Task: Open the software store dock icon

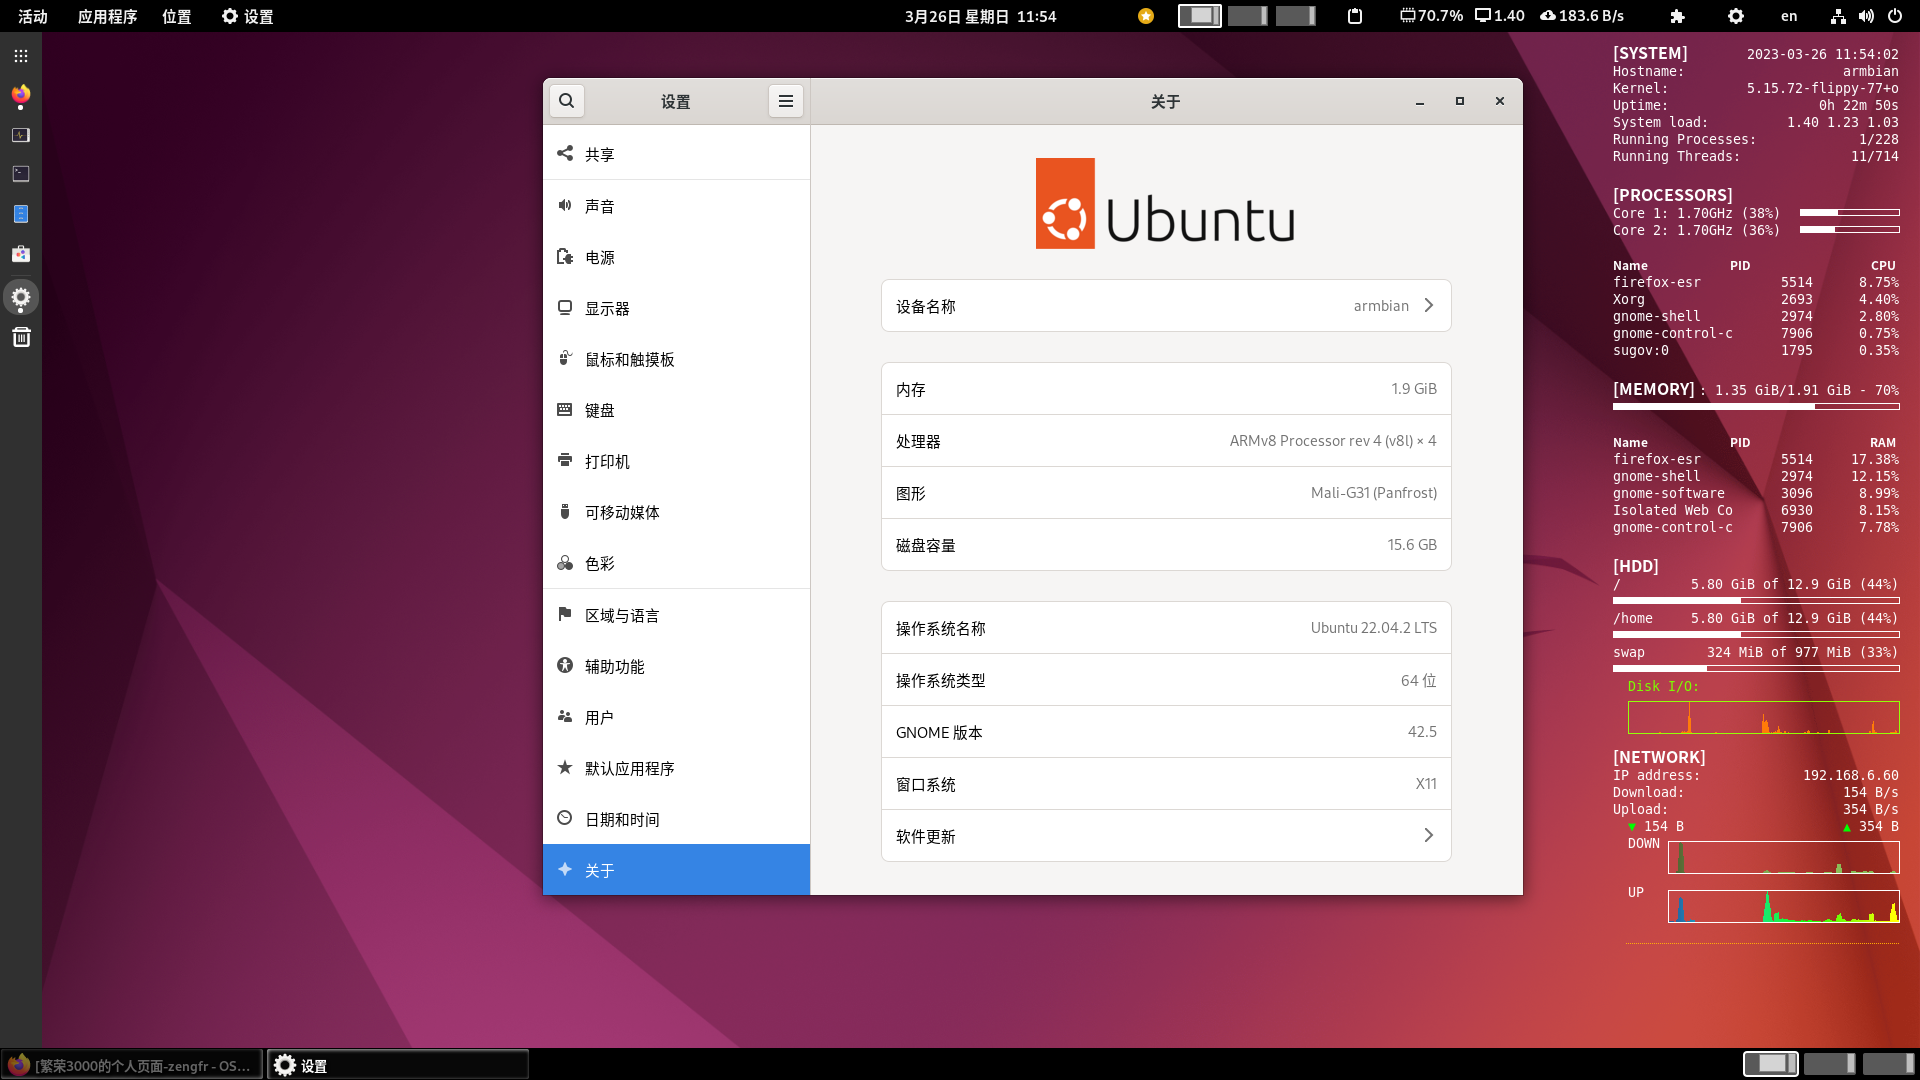Action: [21, 254]
